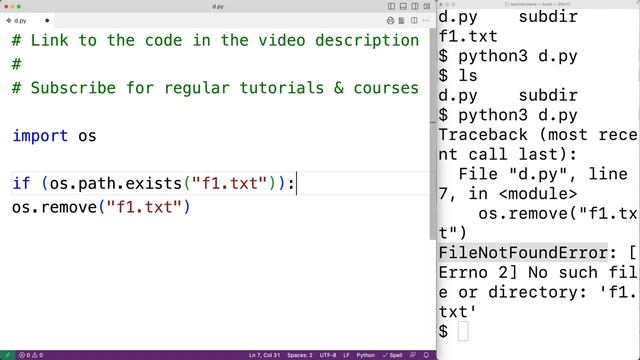The width and height of the screenshot is (640, 360).
Task: Click unsaved dot on d.py tab
Action: pos(47,20)
